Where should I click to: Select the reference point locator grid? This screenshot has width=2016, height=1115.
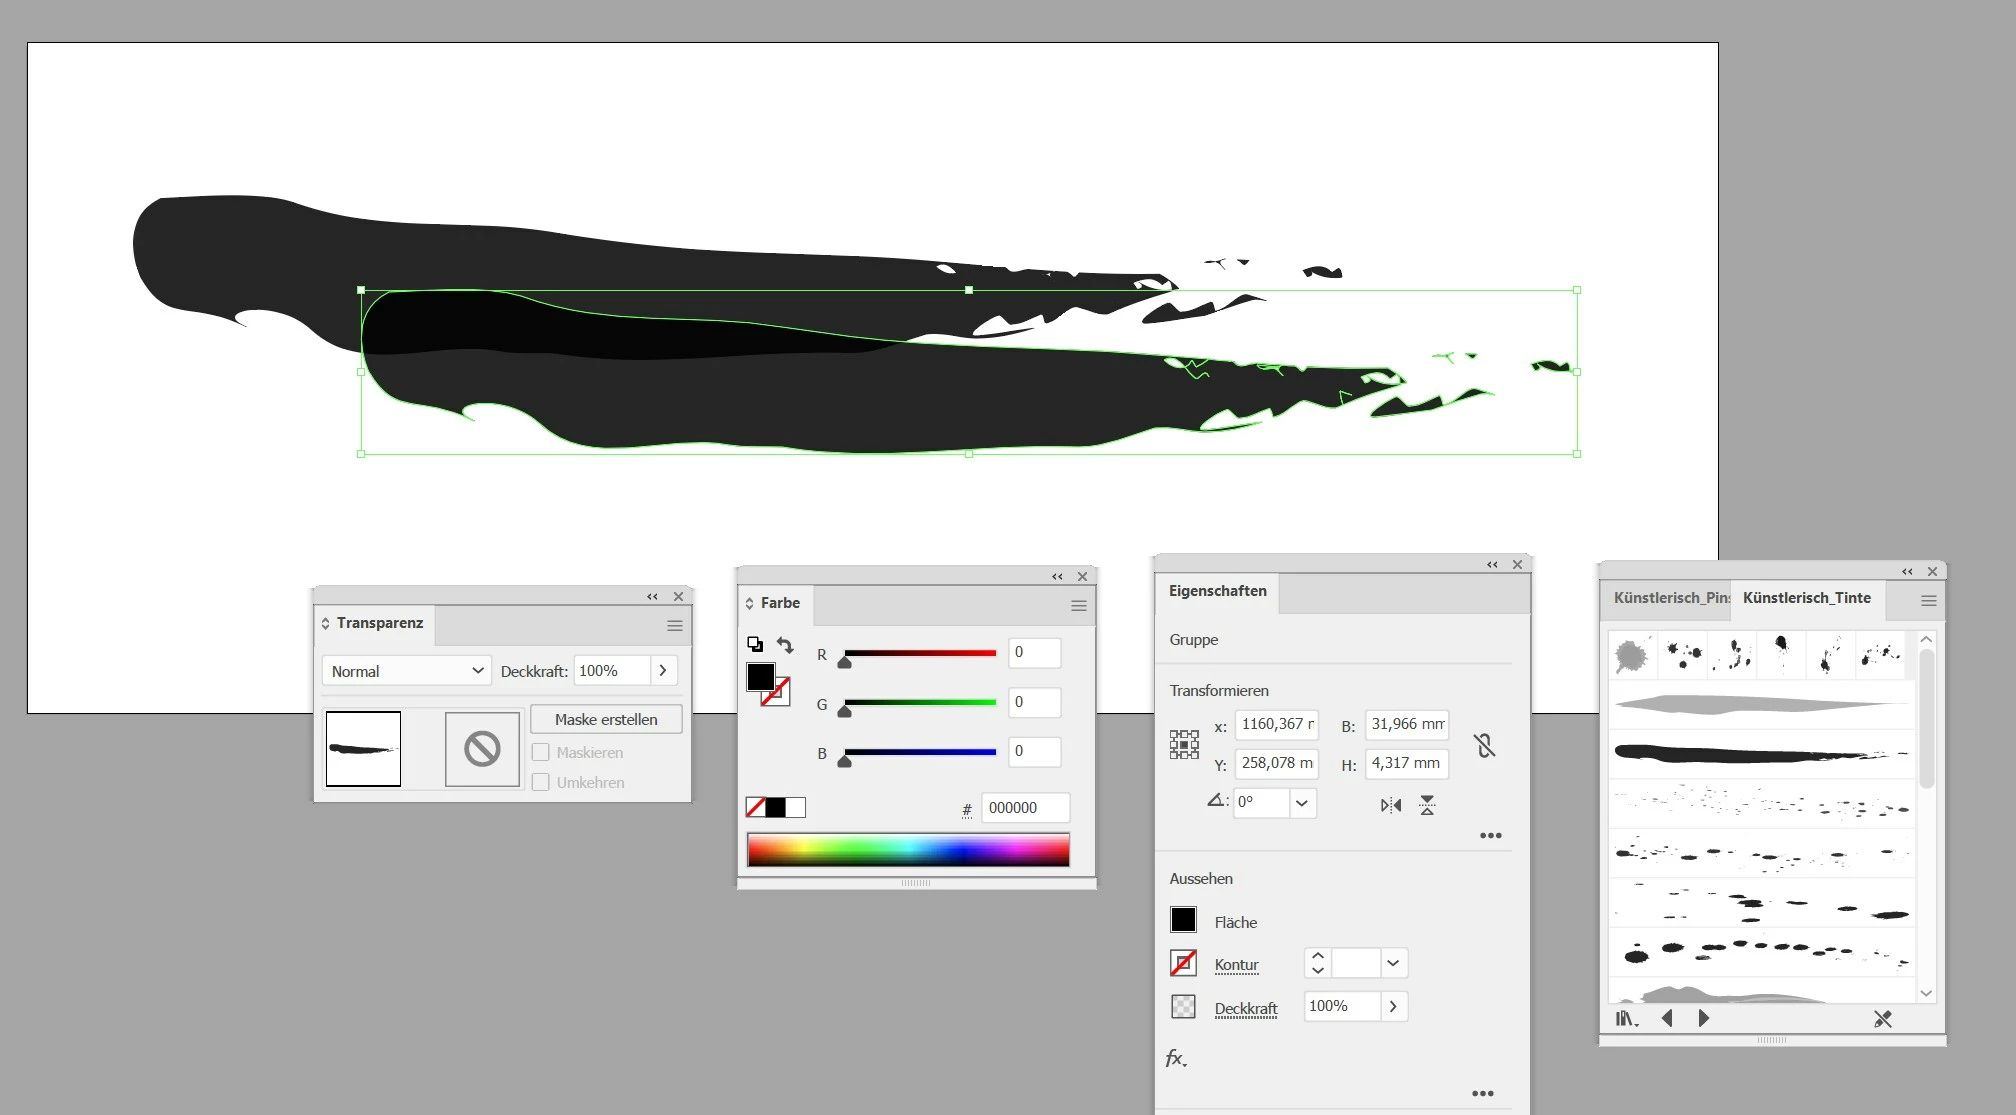pyautogui.click(x=1184, y=744)
